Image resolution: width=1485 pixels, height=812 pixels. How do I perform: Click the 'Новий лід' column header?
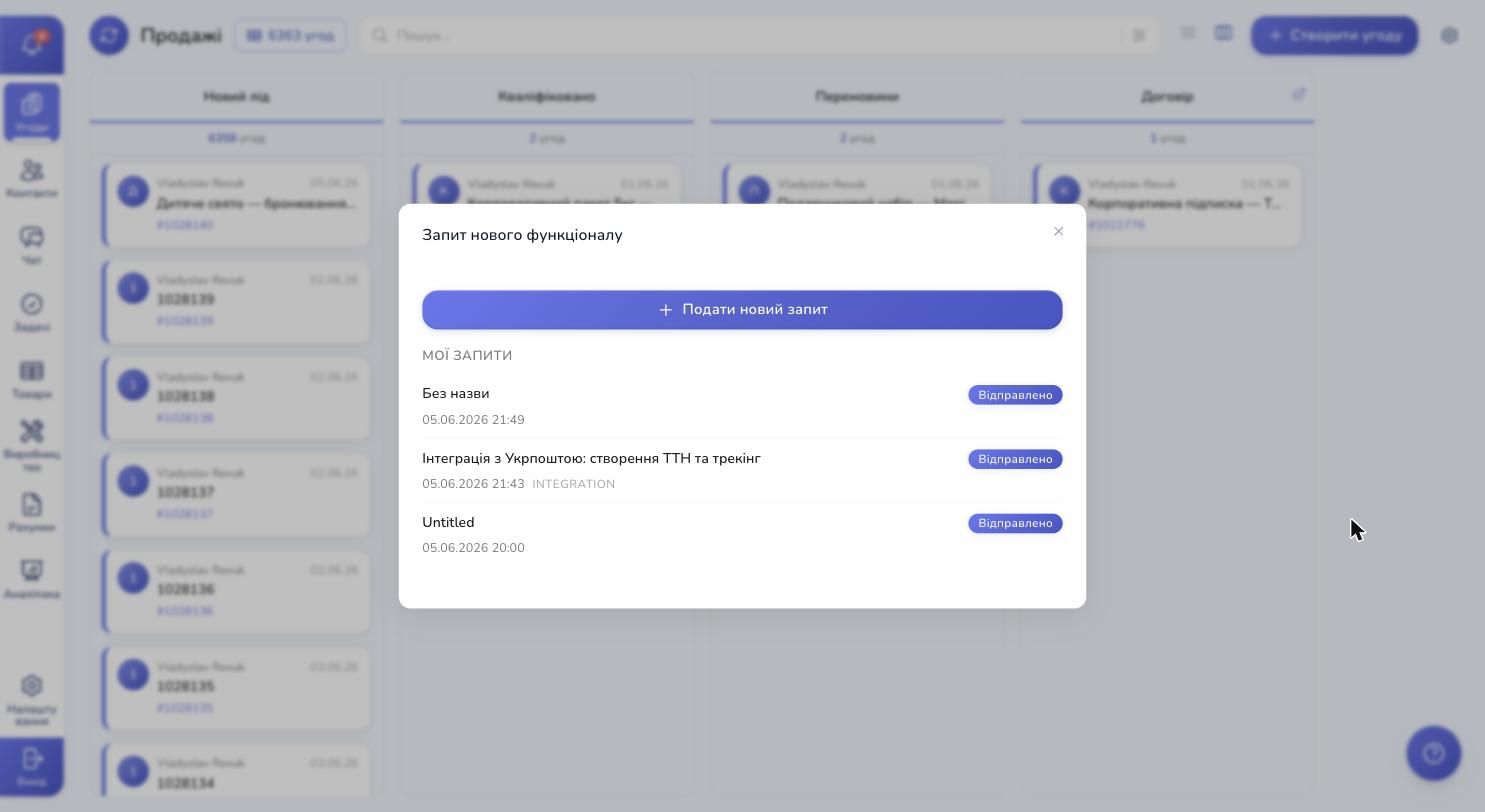[x=236, y=97]
